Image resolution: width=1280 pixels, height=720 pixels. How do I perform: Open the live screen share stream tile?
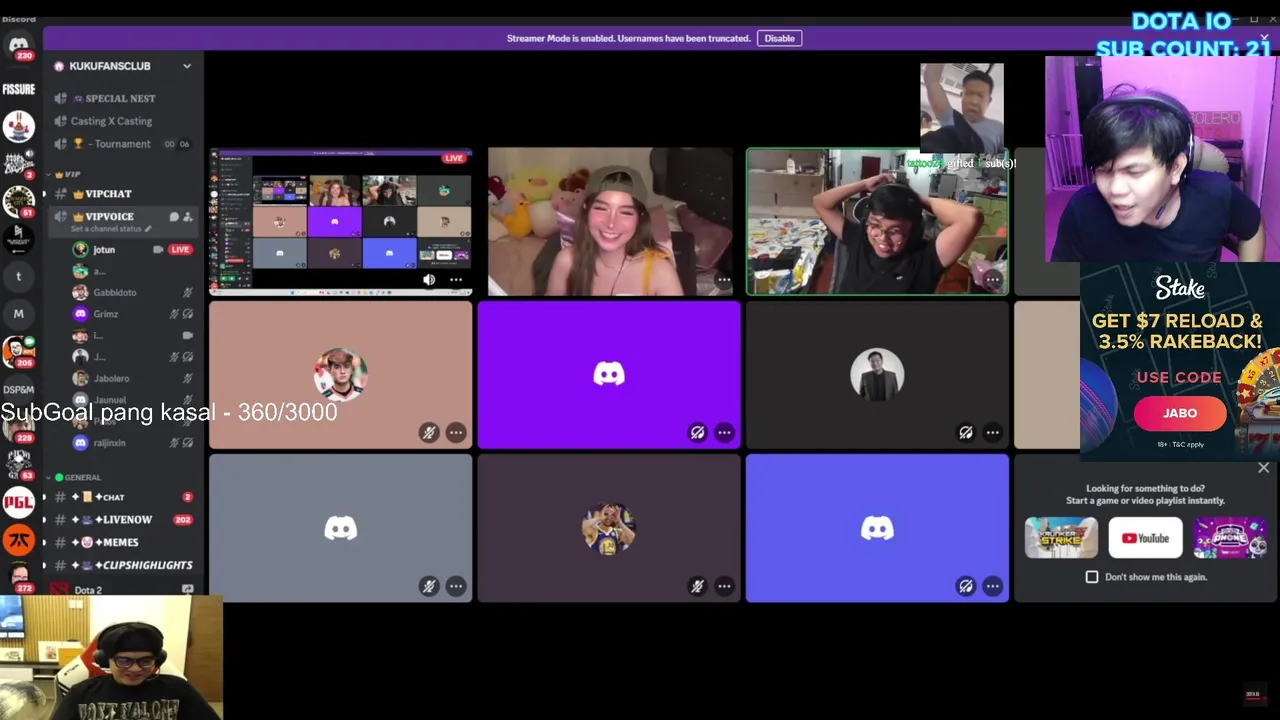[x=340, y=221]
